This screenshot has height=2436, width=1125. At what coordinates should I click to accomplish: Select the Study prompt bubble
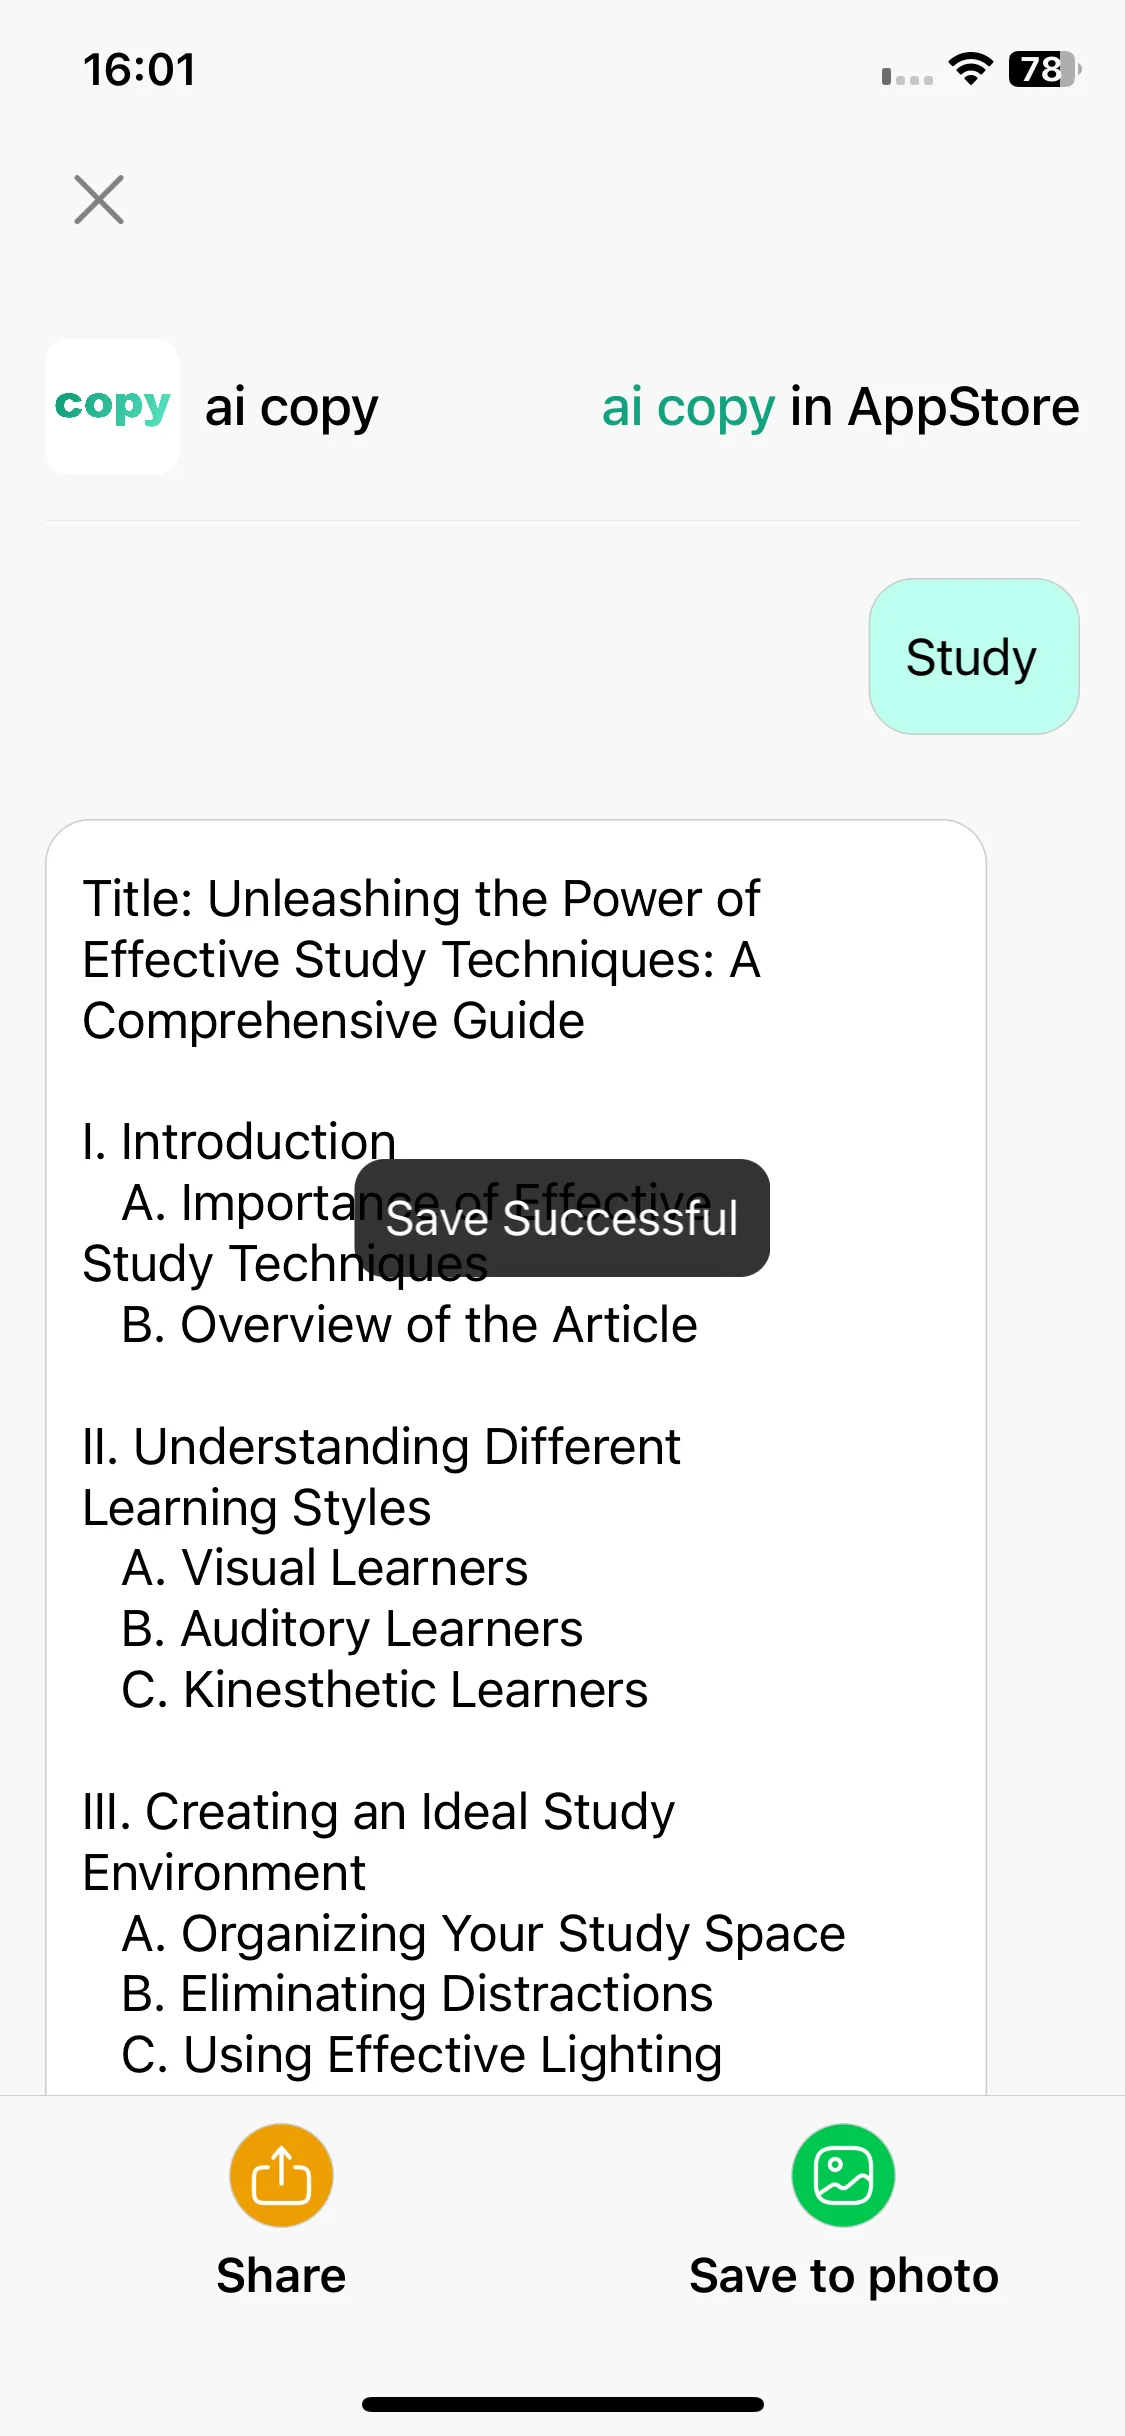[973, 657]
